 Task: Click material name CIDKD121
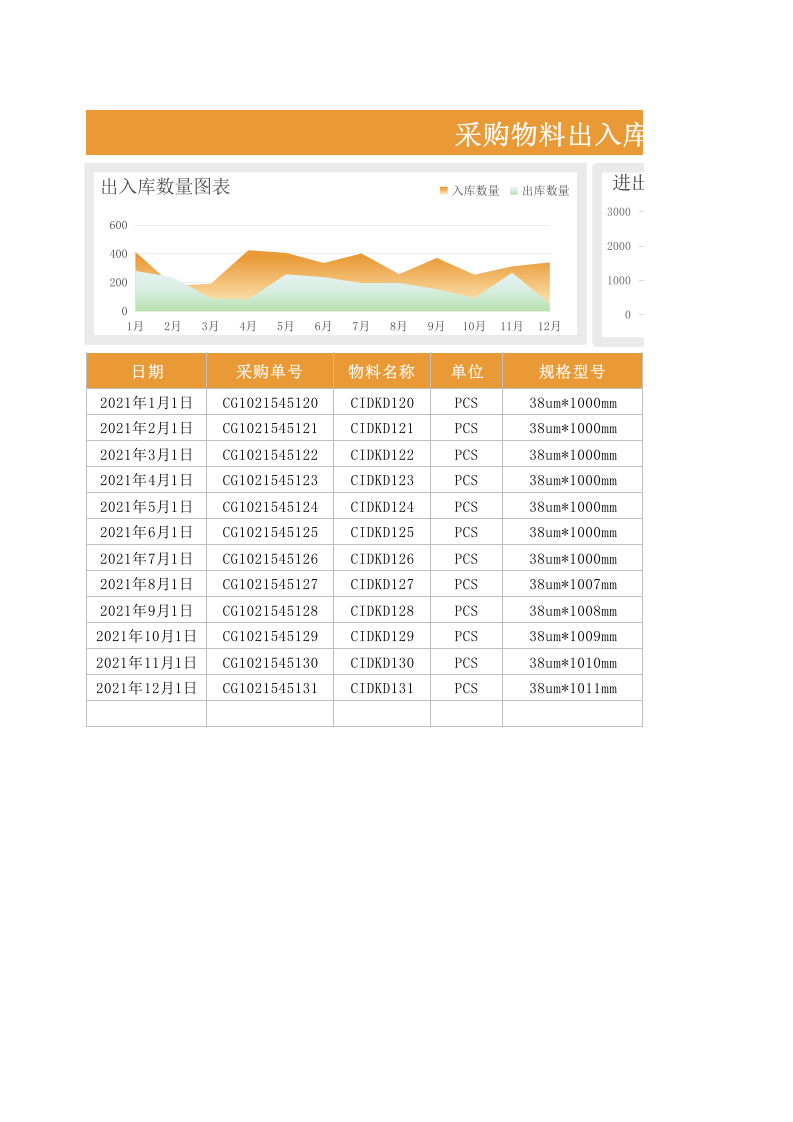coord(382,428)
